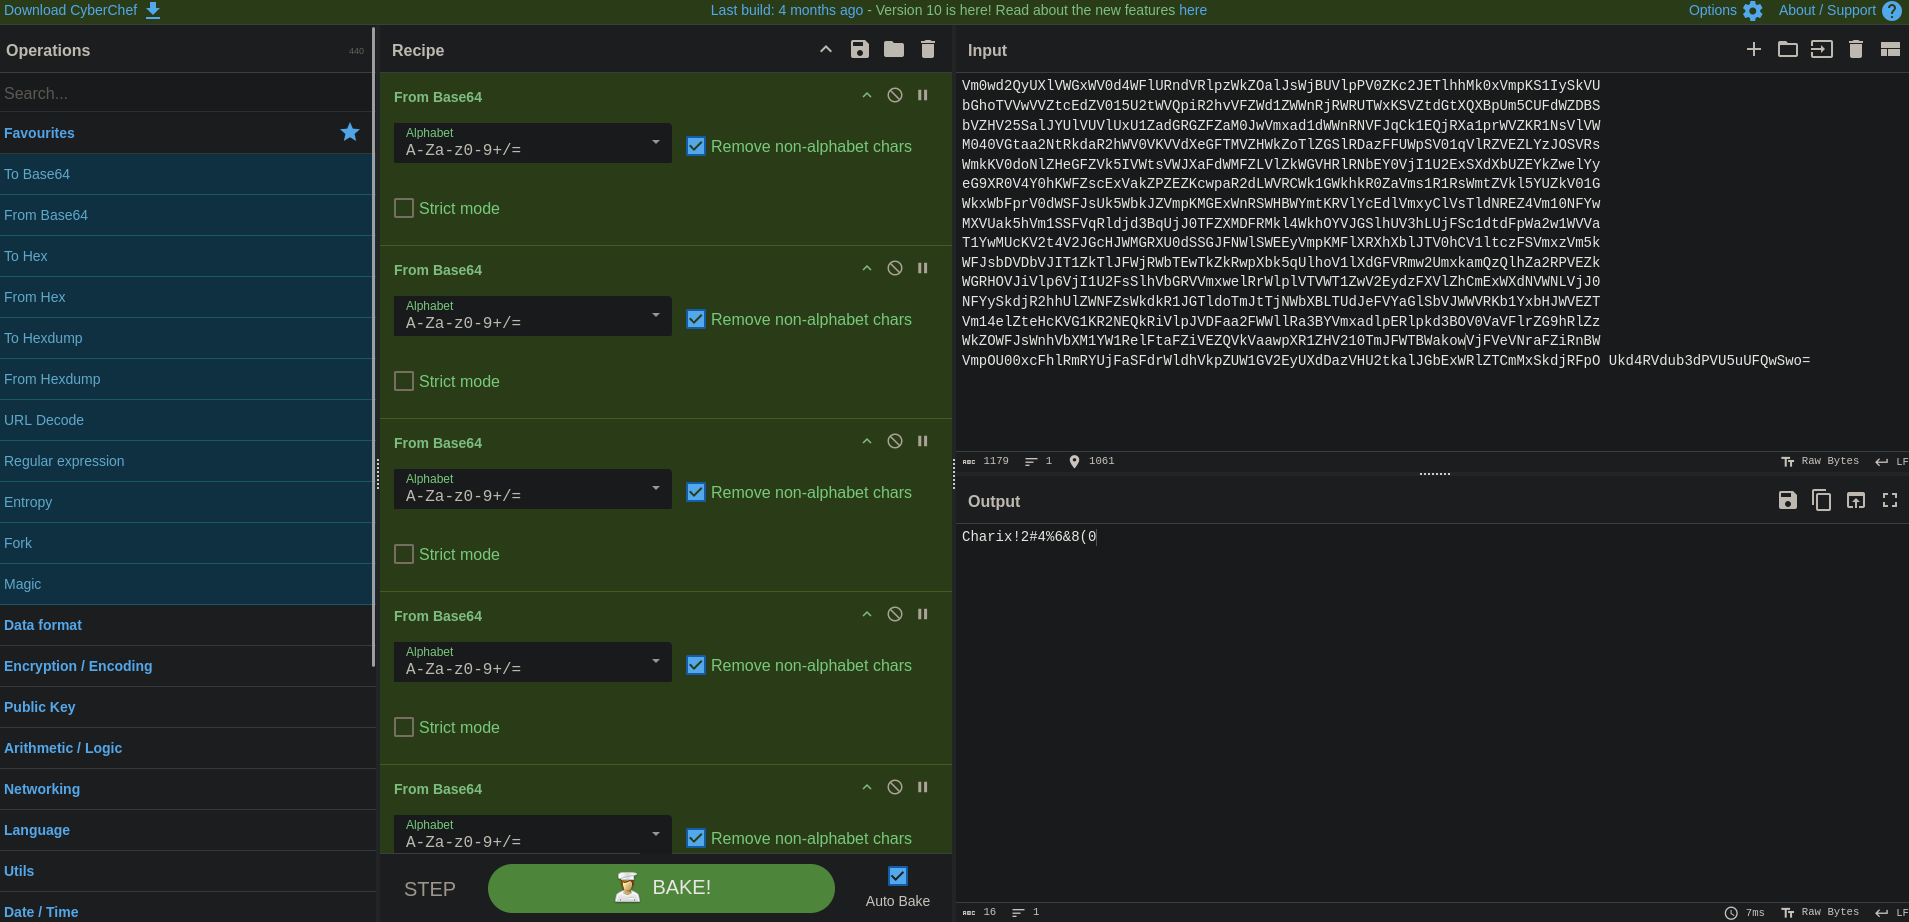The image size is (1909, 922).
Task: Open the About / Support link
Action: [x=1841, y=10]
